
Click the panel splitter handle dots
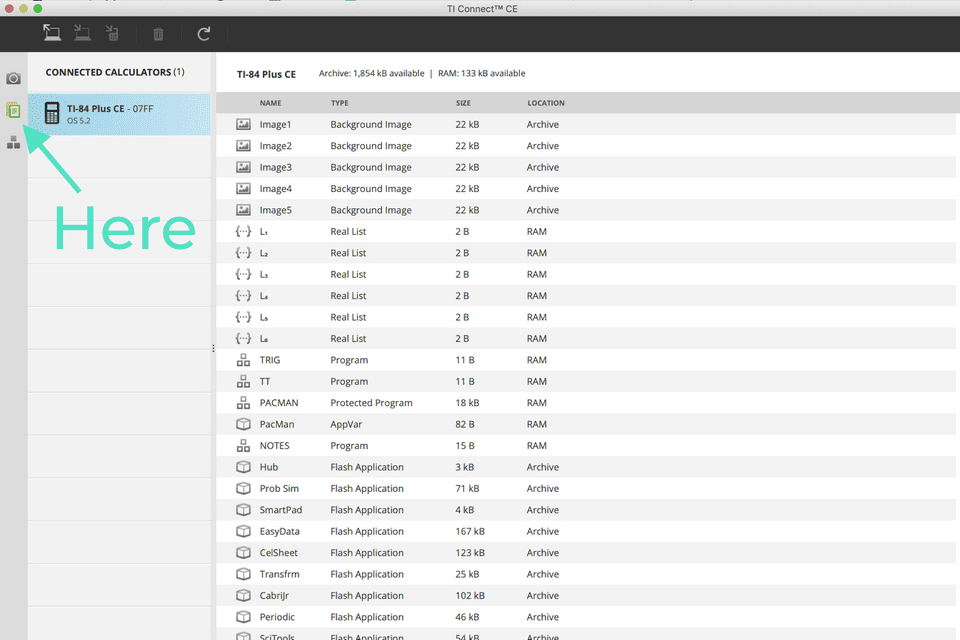pyautogui.click(x=213, y=348)
